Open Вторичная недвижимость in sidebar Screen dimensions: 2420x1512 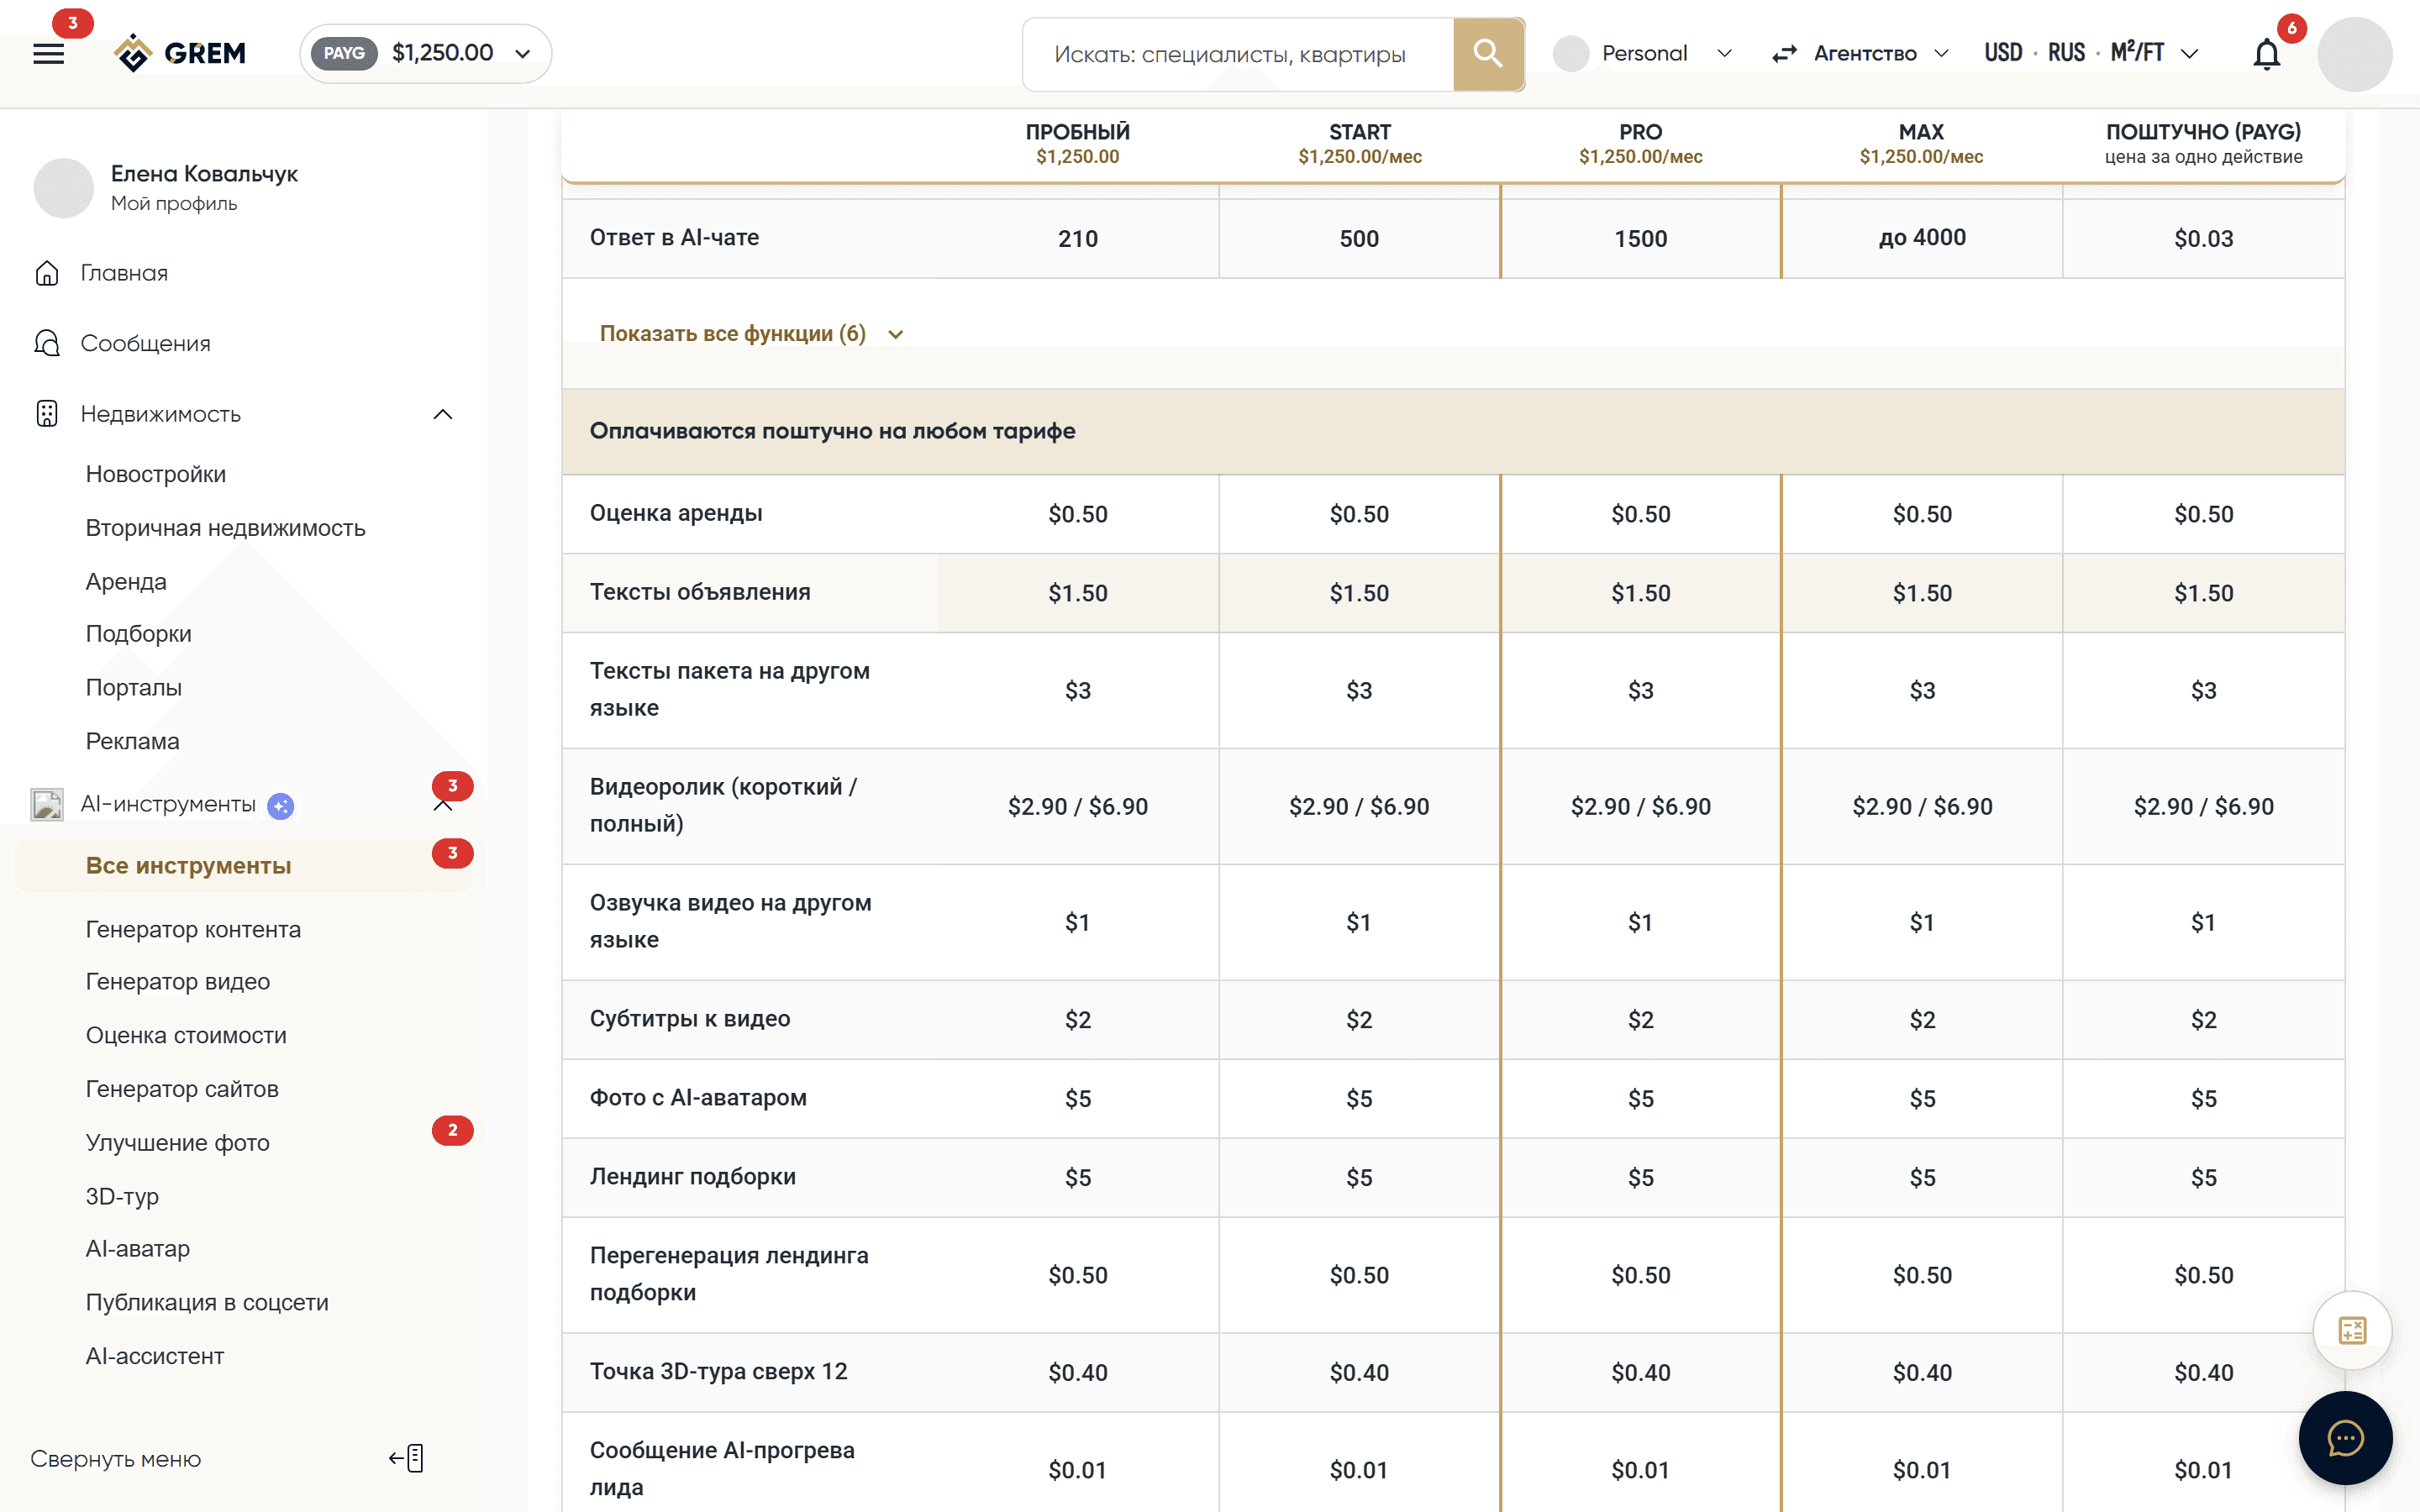(x=226, y=528)
